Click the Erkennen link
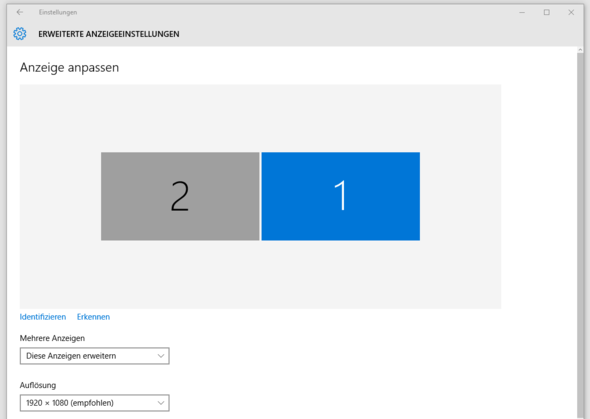 (93, 317)
